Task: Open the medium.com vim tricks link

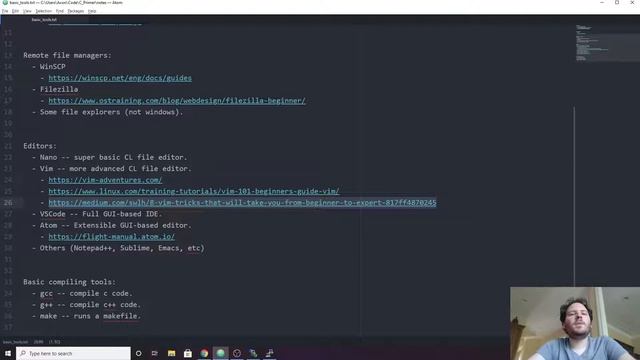Action: [x=242, y=202]
